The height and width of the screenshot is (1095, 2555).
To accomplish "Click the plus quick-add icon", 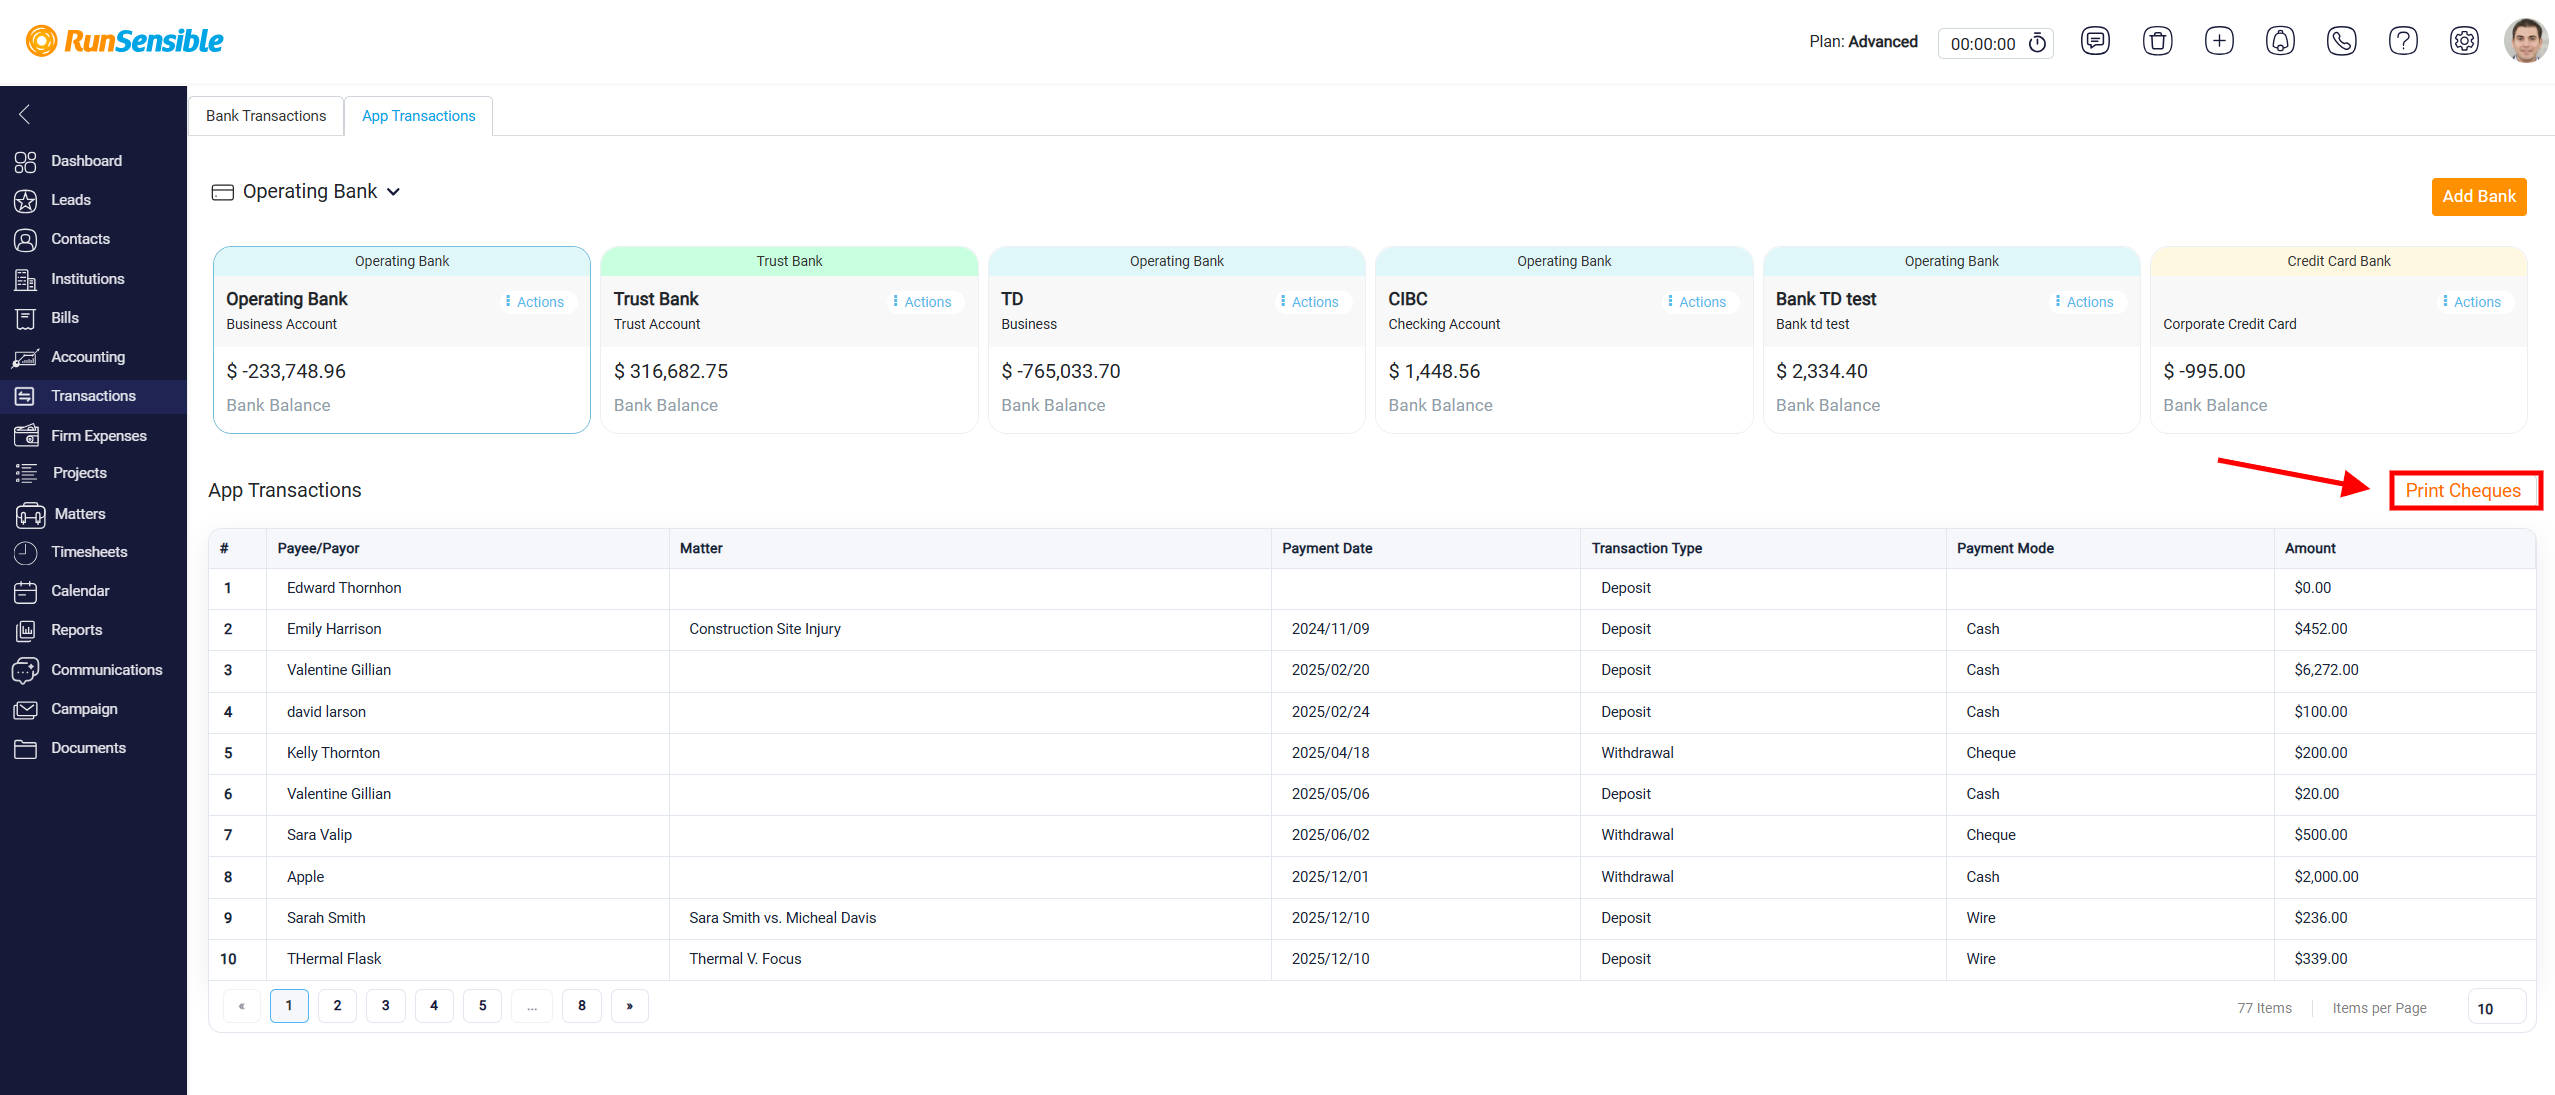I will point(2219,41).
